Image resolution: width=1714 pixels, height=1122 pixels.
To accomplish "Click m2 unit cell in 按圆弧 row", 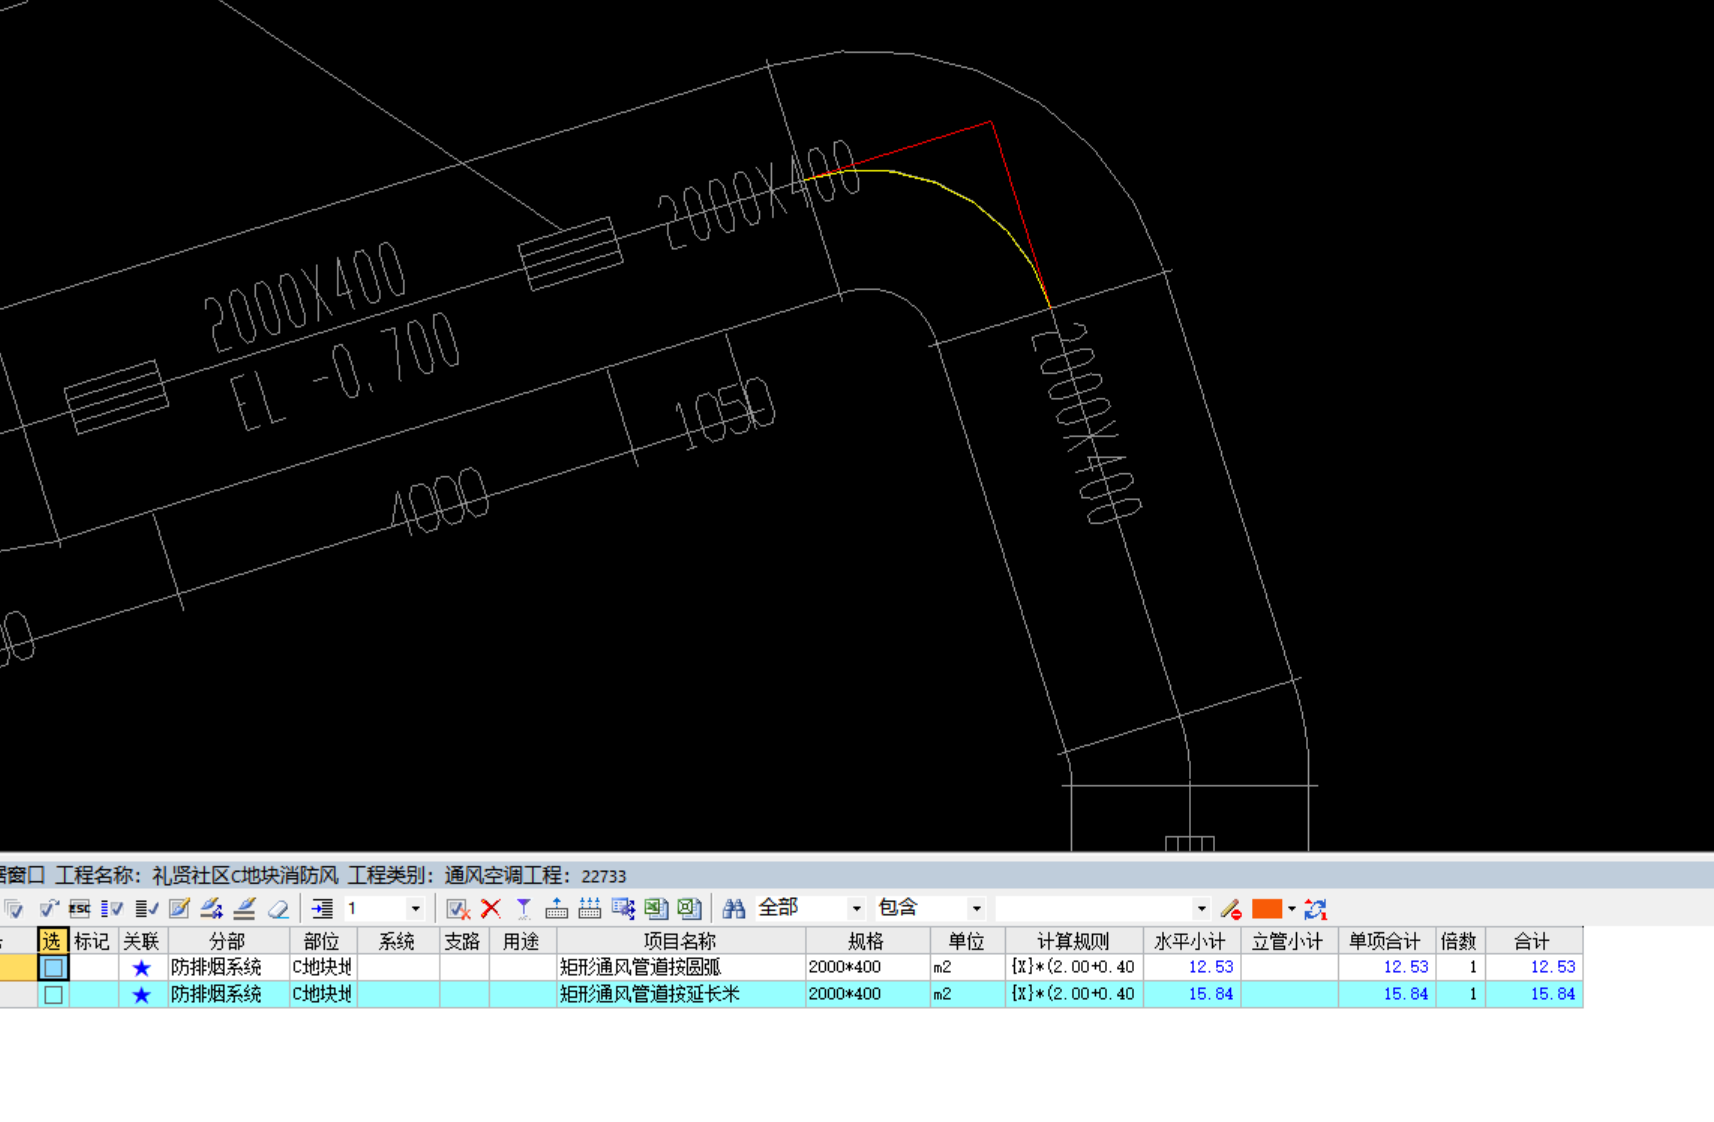I will click(966, 968).
